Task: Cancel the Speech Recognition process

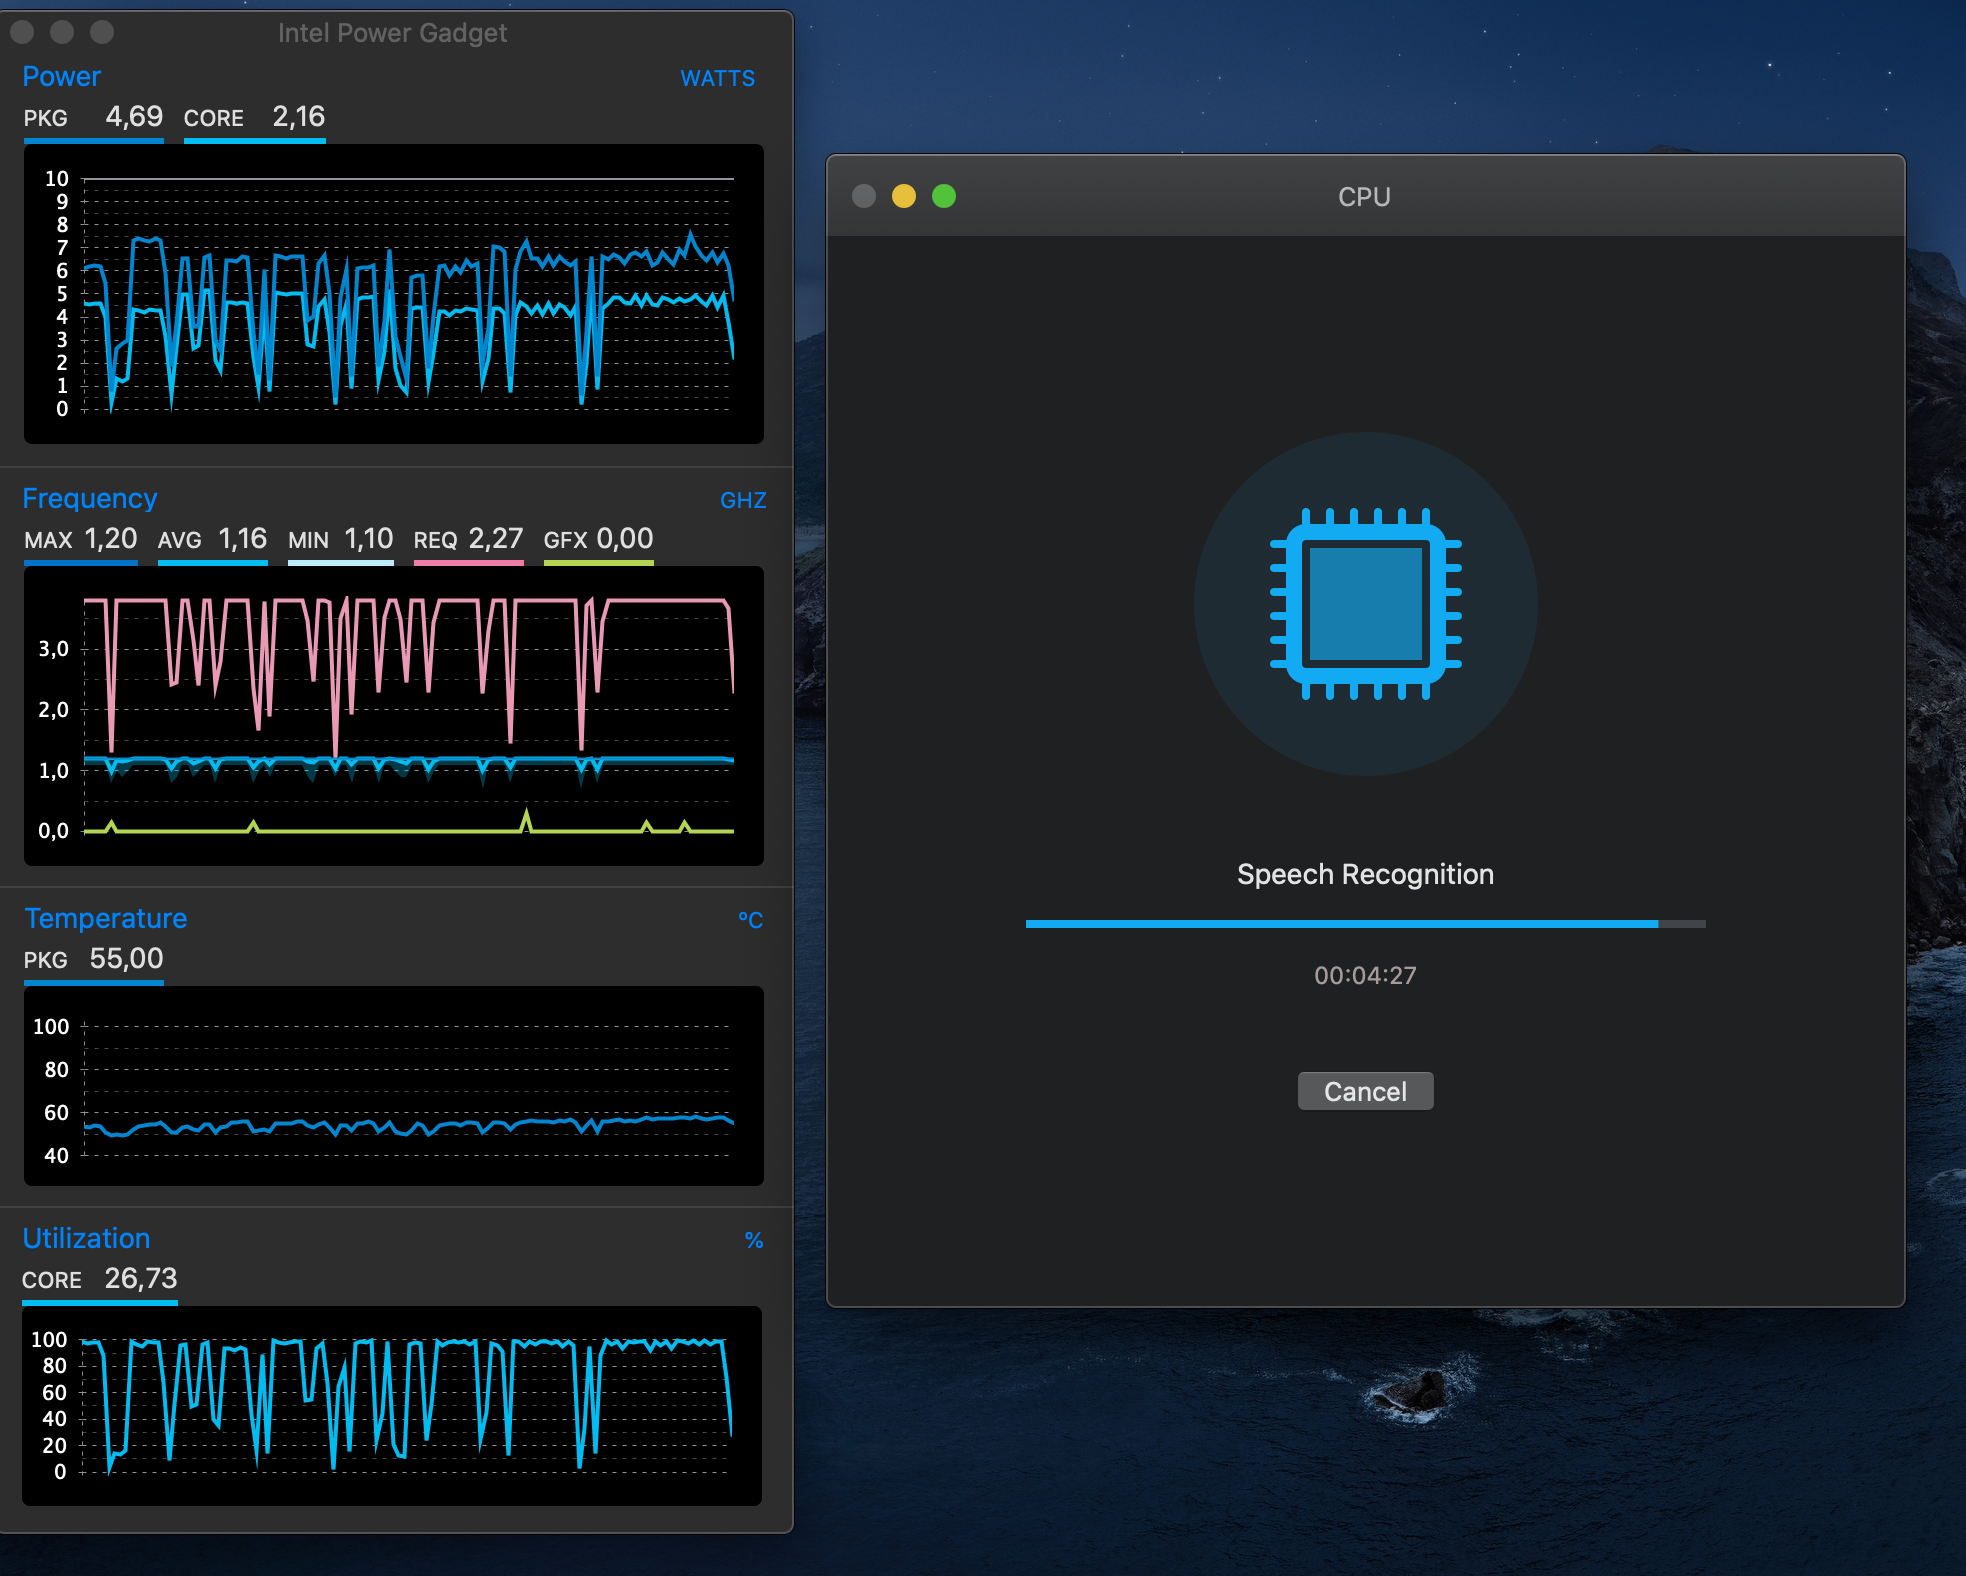Action: pos(1363,1092)
